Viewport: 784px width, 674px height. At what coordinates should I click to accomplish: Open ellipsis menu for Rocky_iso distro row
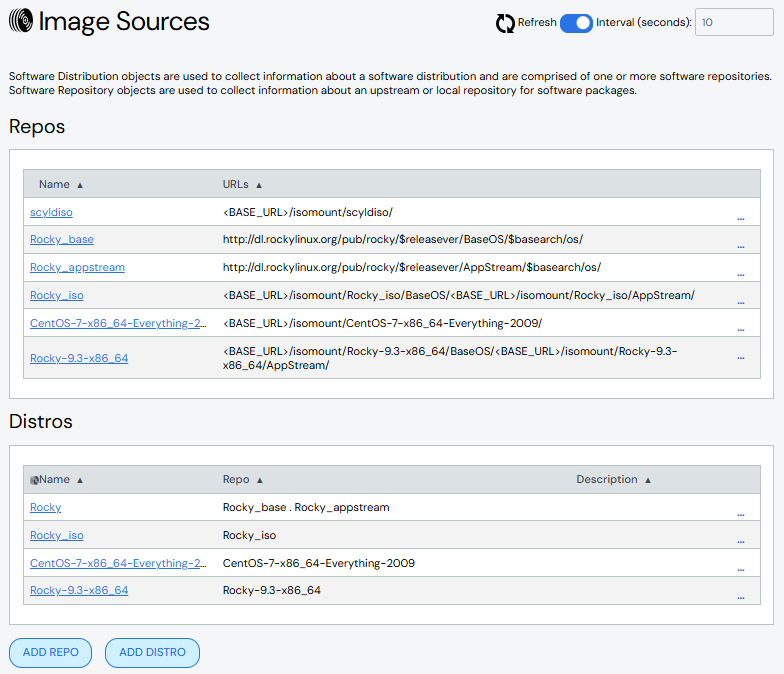click(x=740, y=542)
